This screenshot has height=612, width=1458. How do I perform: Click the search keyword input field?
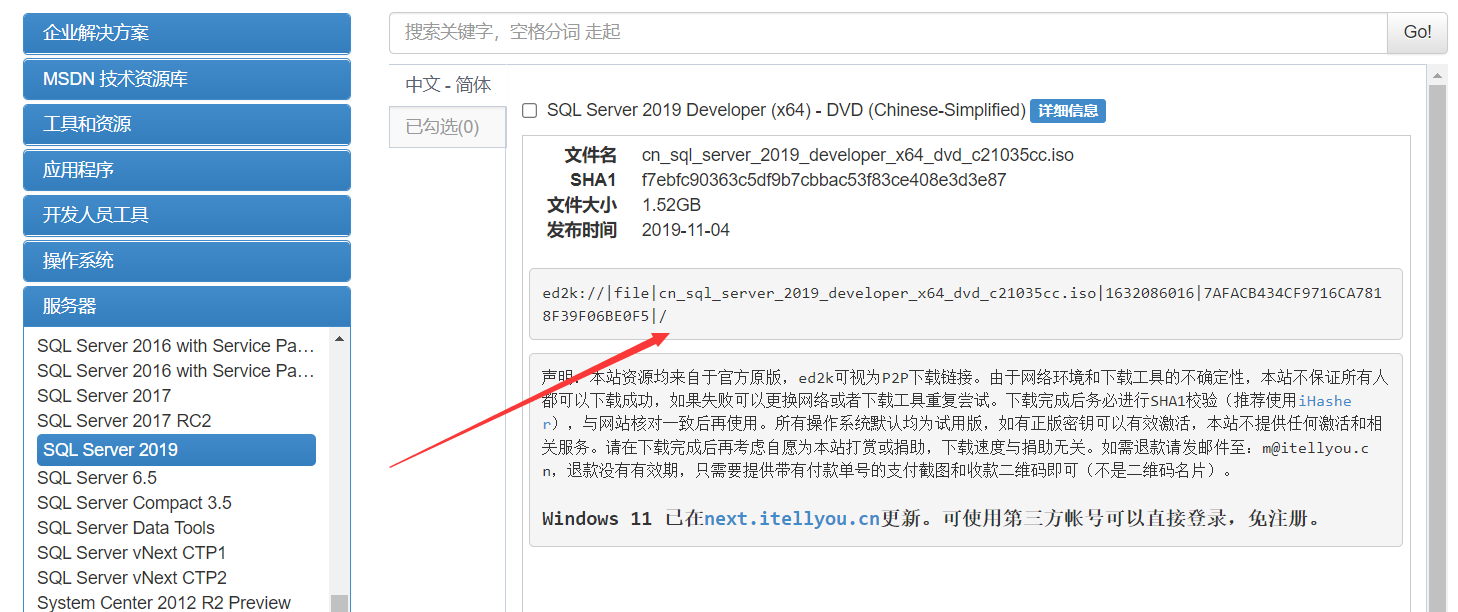[888, 32]
